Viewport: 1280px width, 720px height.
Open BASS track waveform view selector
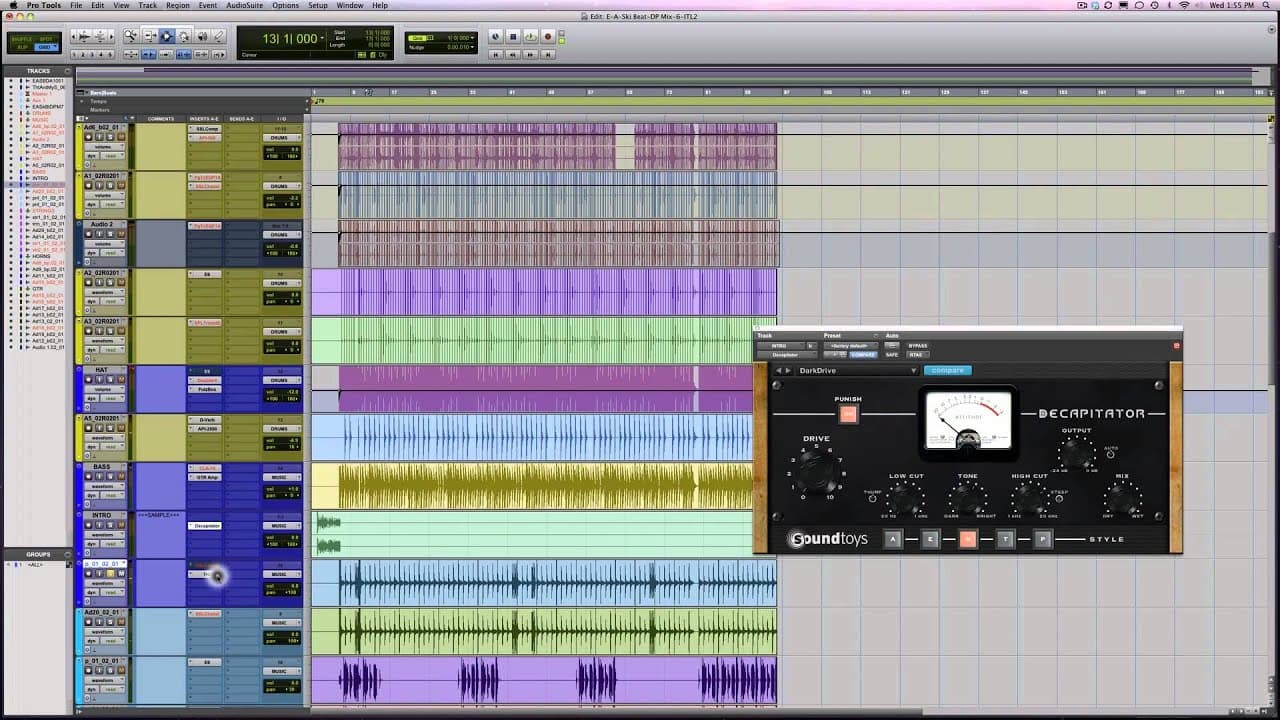104,487
